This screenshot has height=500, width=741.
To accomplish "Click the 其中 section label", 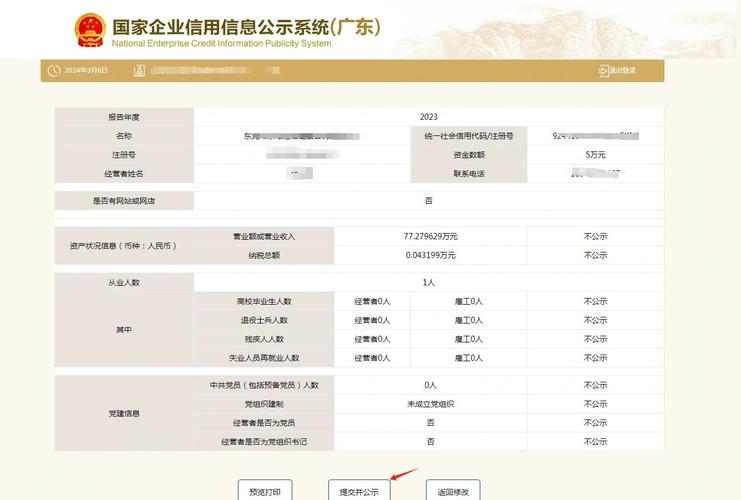I will click(x=124, y=329).
